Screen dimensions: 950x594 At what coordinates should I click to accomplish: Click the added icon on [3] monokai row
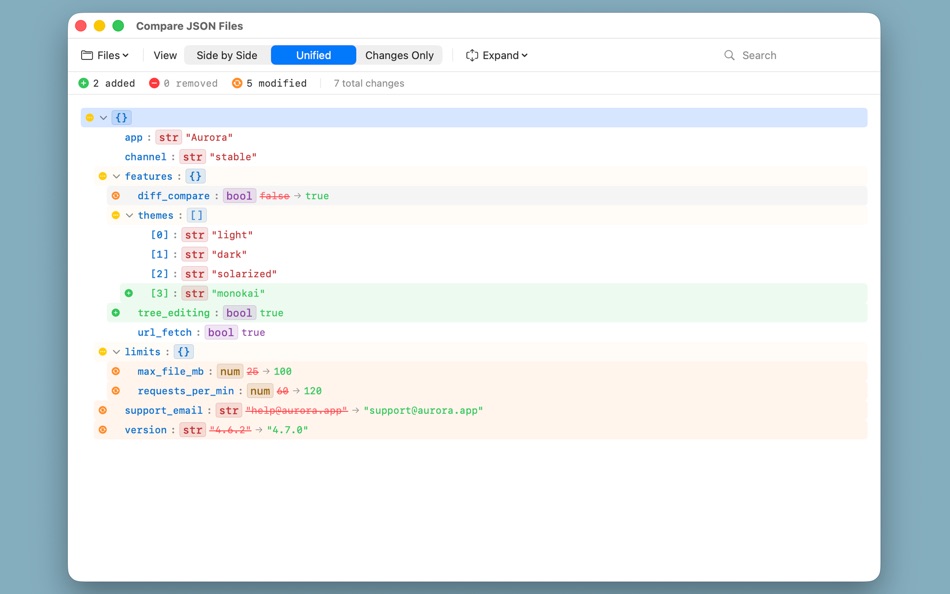click(x=128, y=293)
